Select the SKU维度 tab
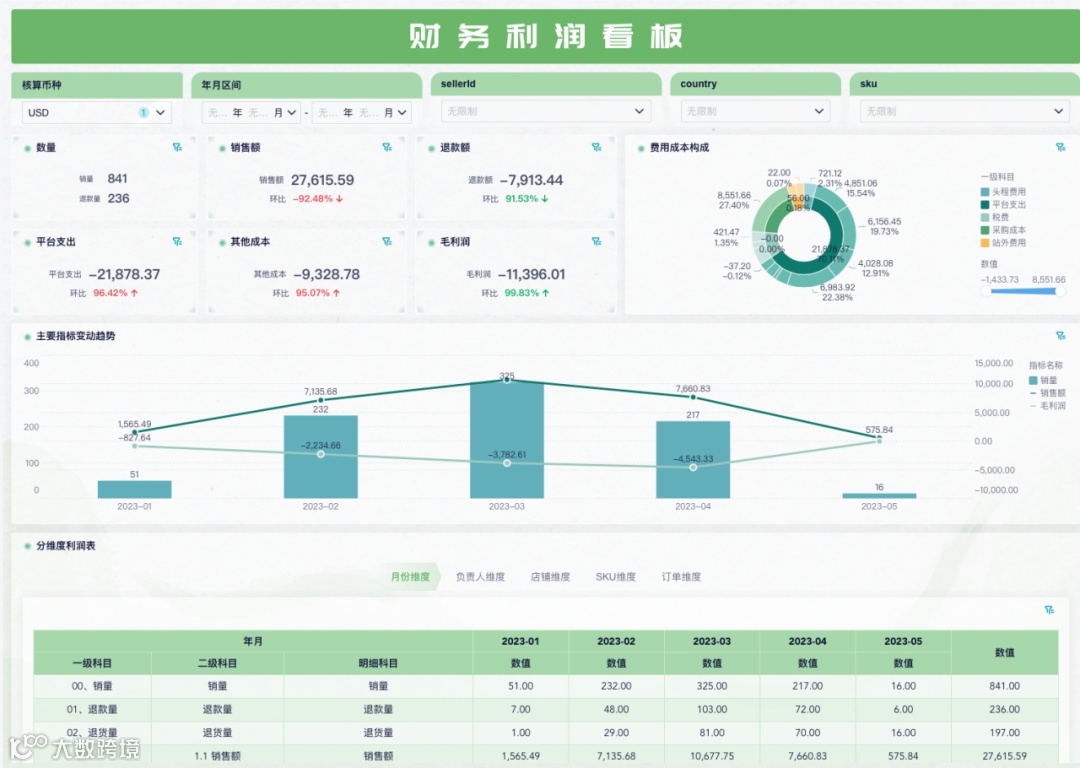The height and width of the screenshot is (768, 1080). pos(615,577)
